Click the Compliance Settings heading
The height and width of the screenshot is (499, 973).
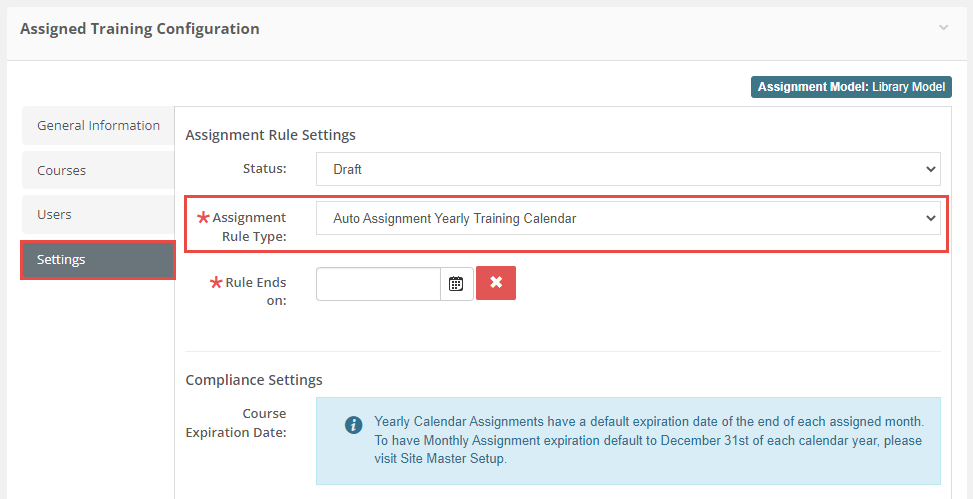click(x=254, y=380)
